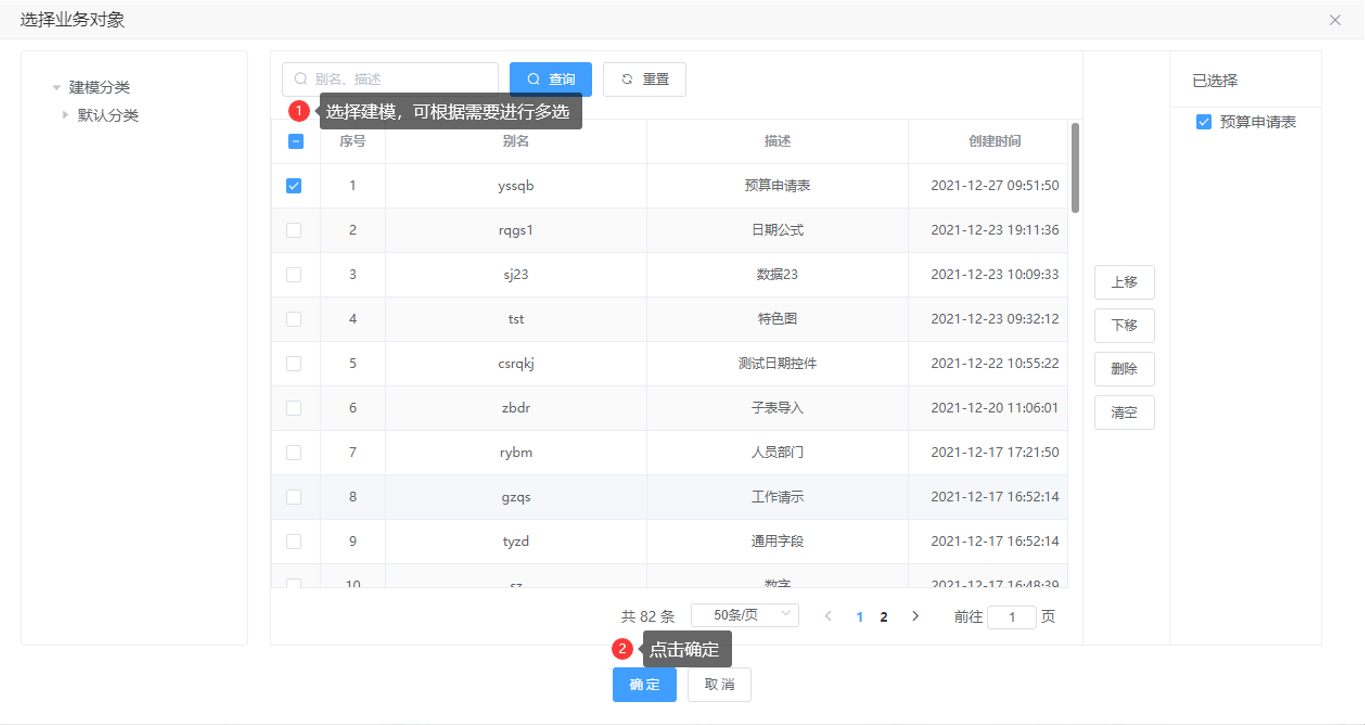
Task: Click the 清空 clear all button
Action: pos(1124,412)
